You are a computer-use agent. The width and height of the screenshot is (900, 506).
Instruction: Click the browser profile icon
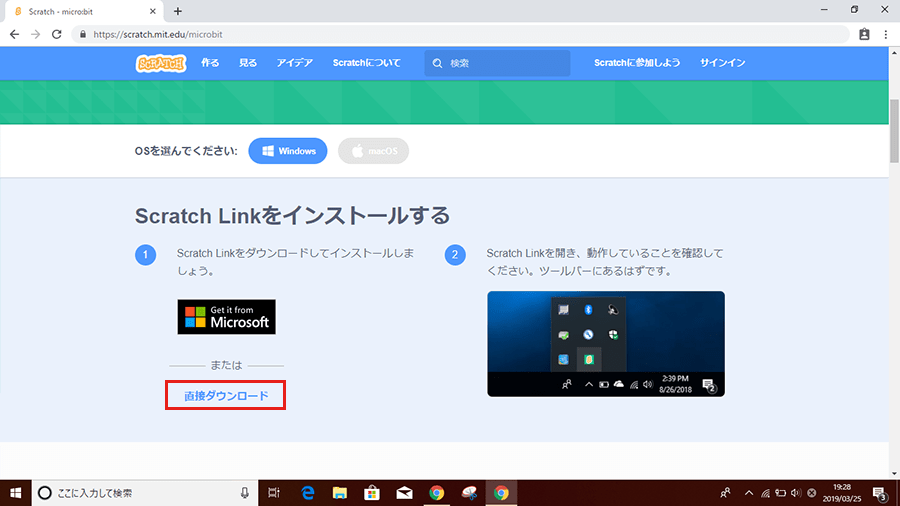click(x=864, y=34)
